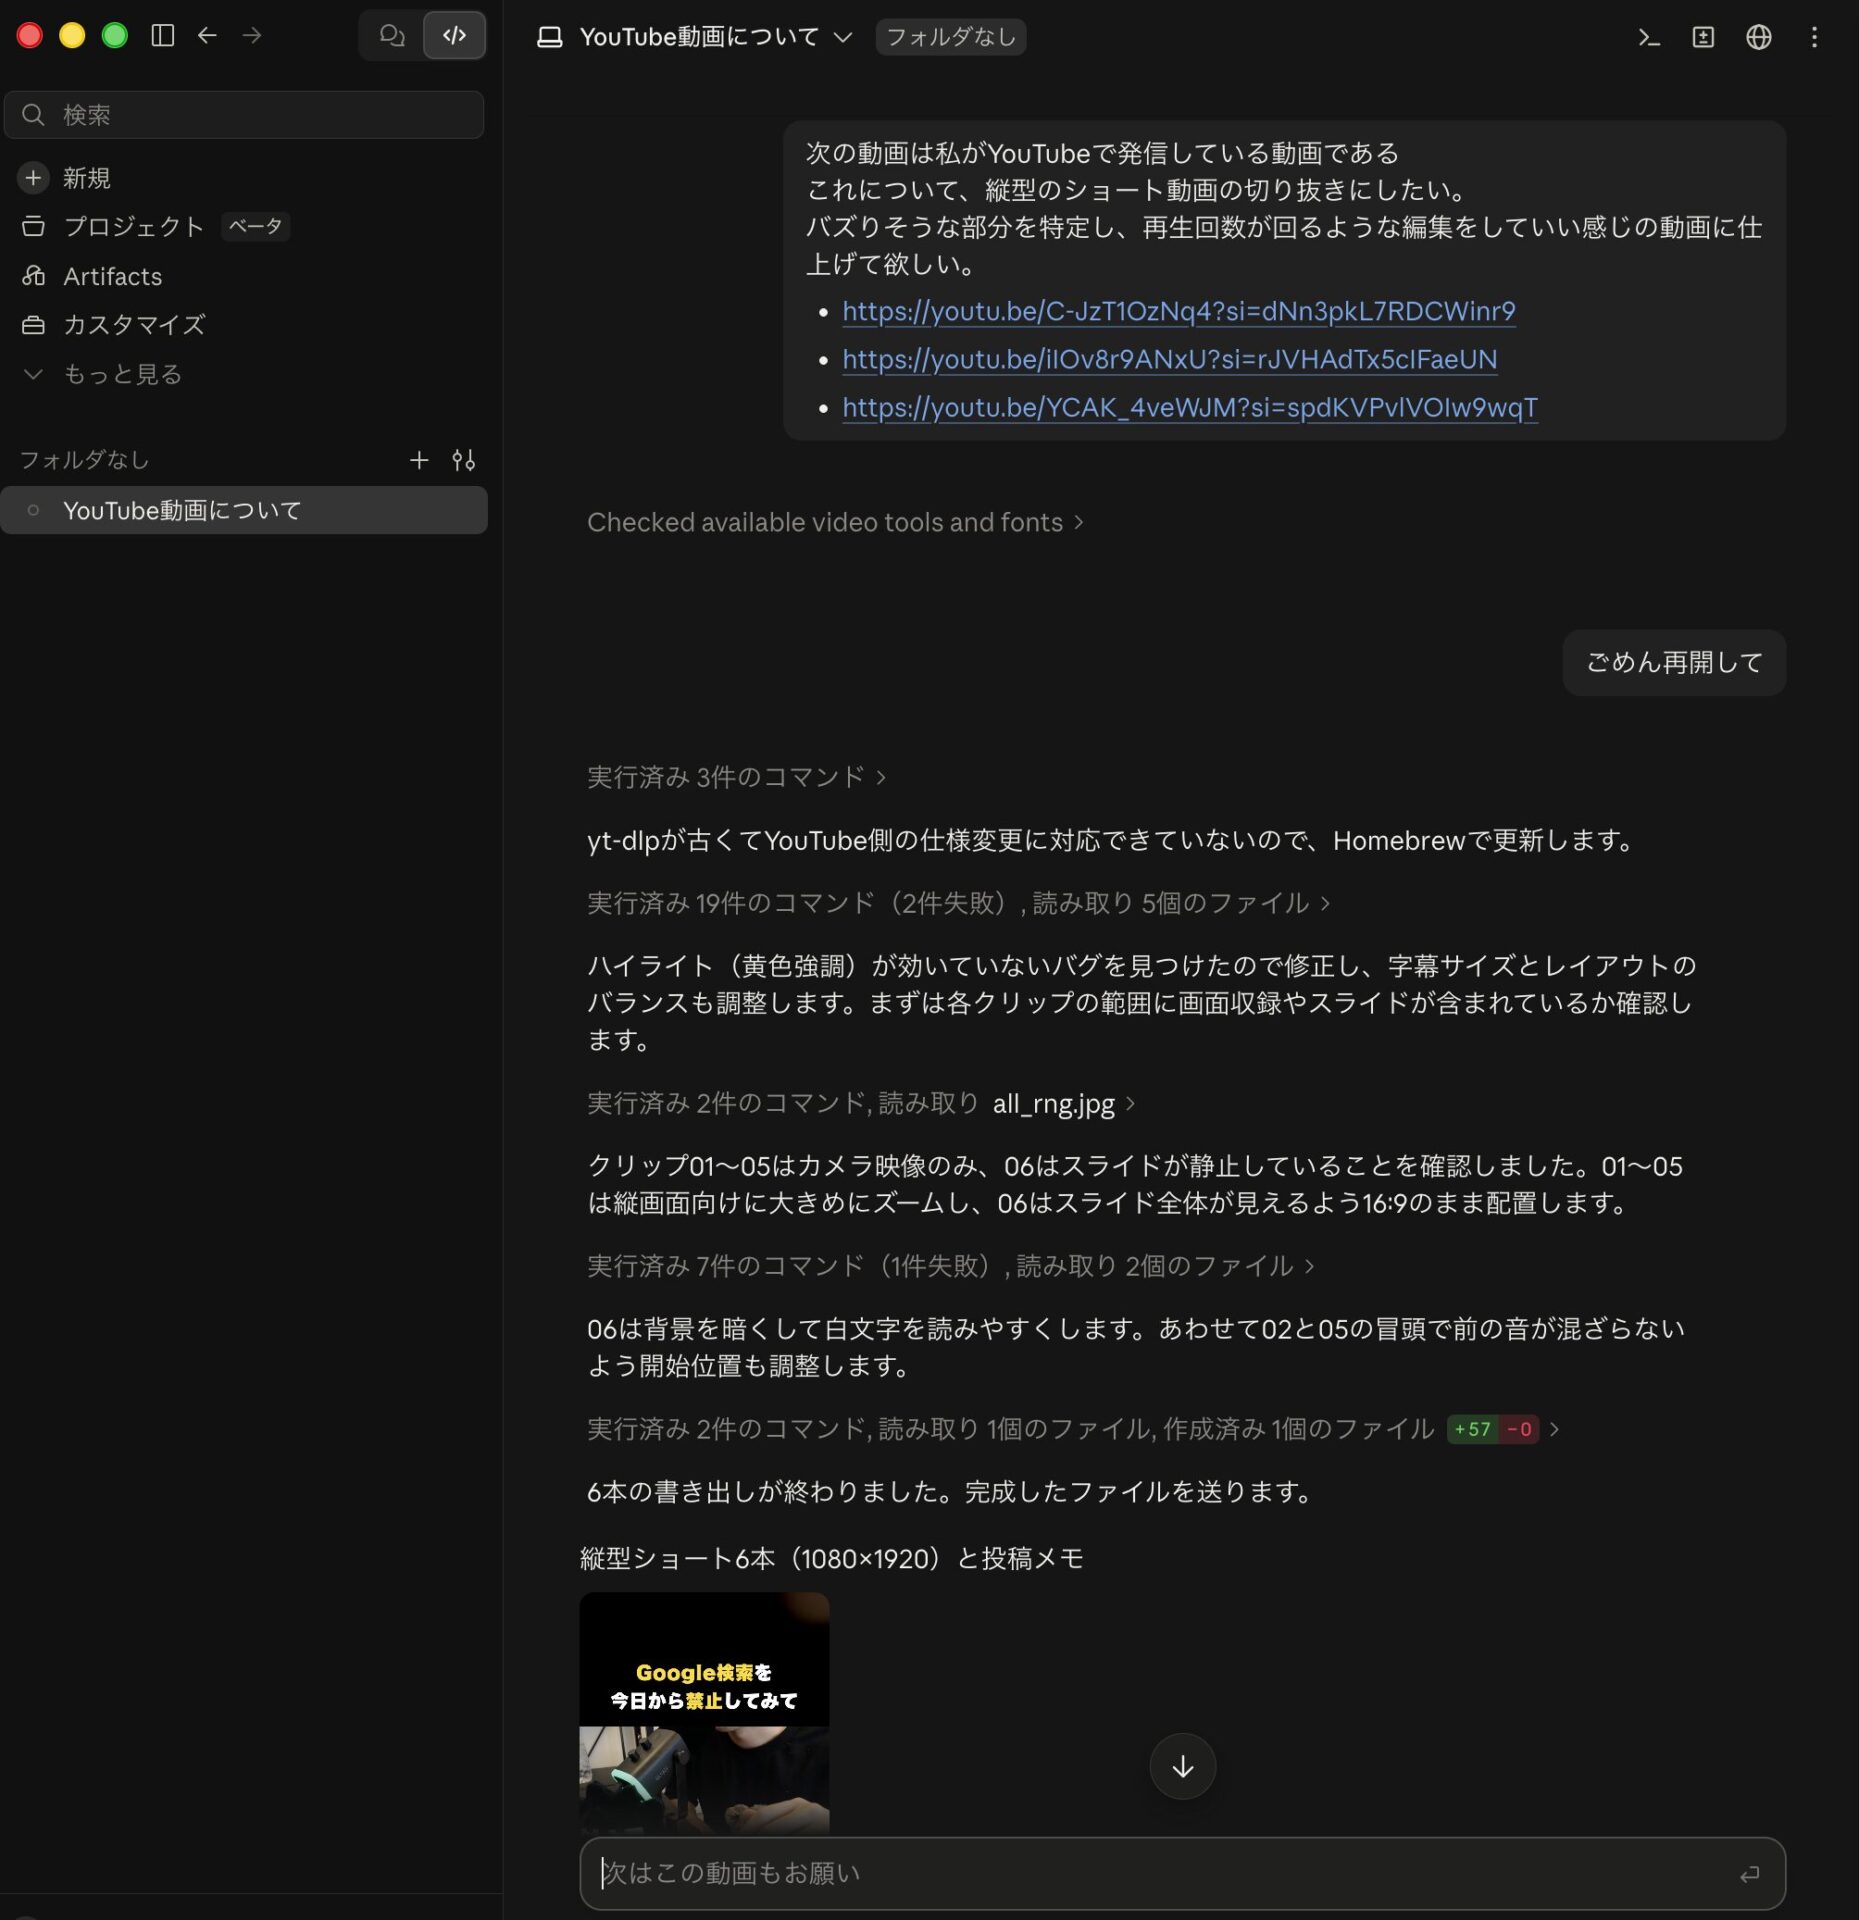
Task: Click the フォルダなし sidebar section label
Action: click(85, 460)
